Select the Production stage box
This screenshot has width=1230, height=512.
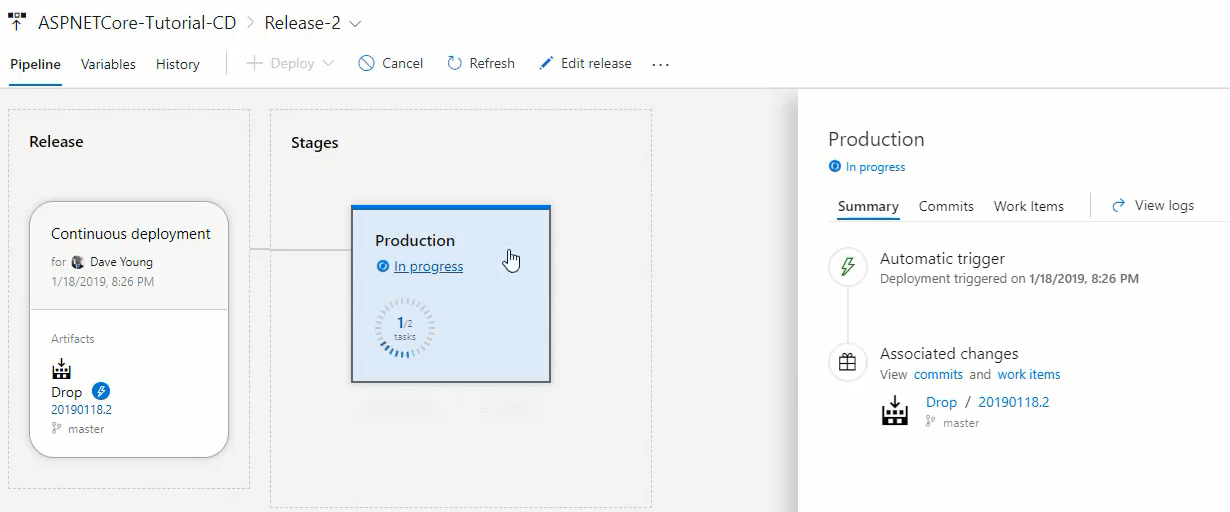pos(451,294)
